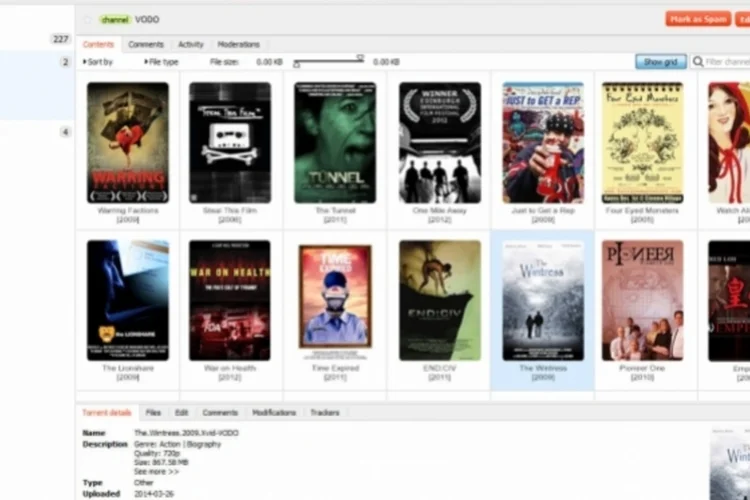Open the channel Comments tab

[146, 44]
